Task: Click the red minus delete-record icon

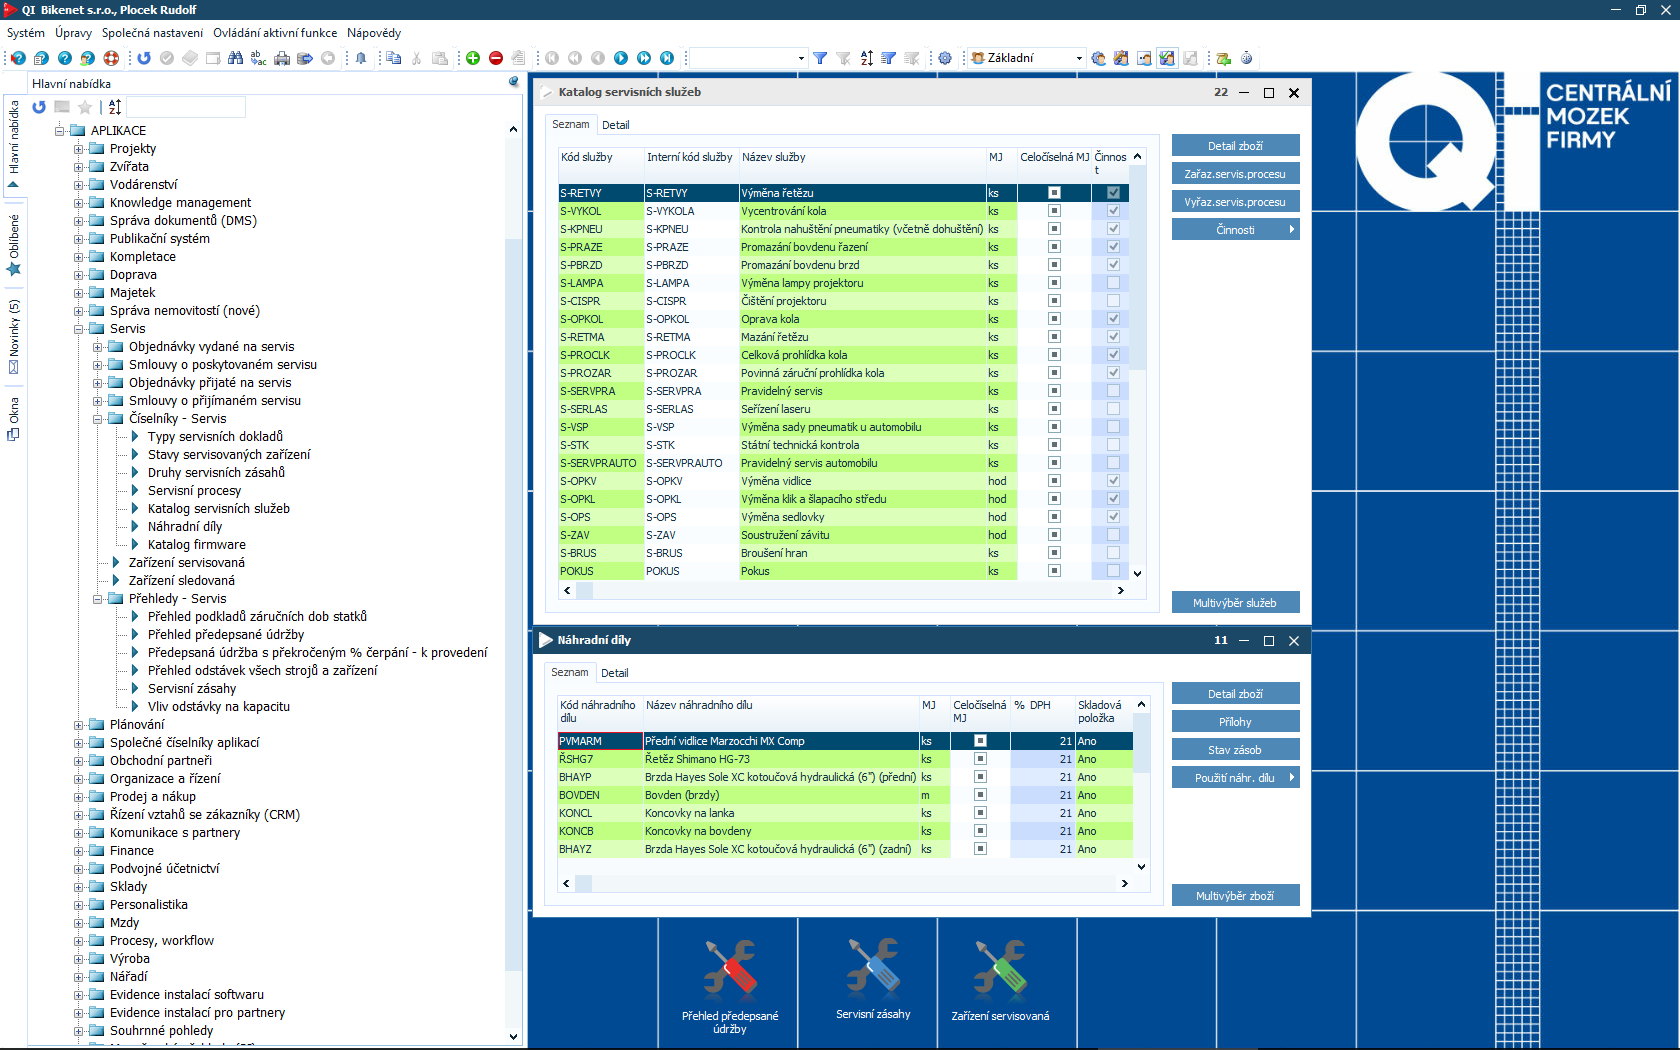Action: coord(496,58)
